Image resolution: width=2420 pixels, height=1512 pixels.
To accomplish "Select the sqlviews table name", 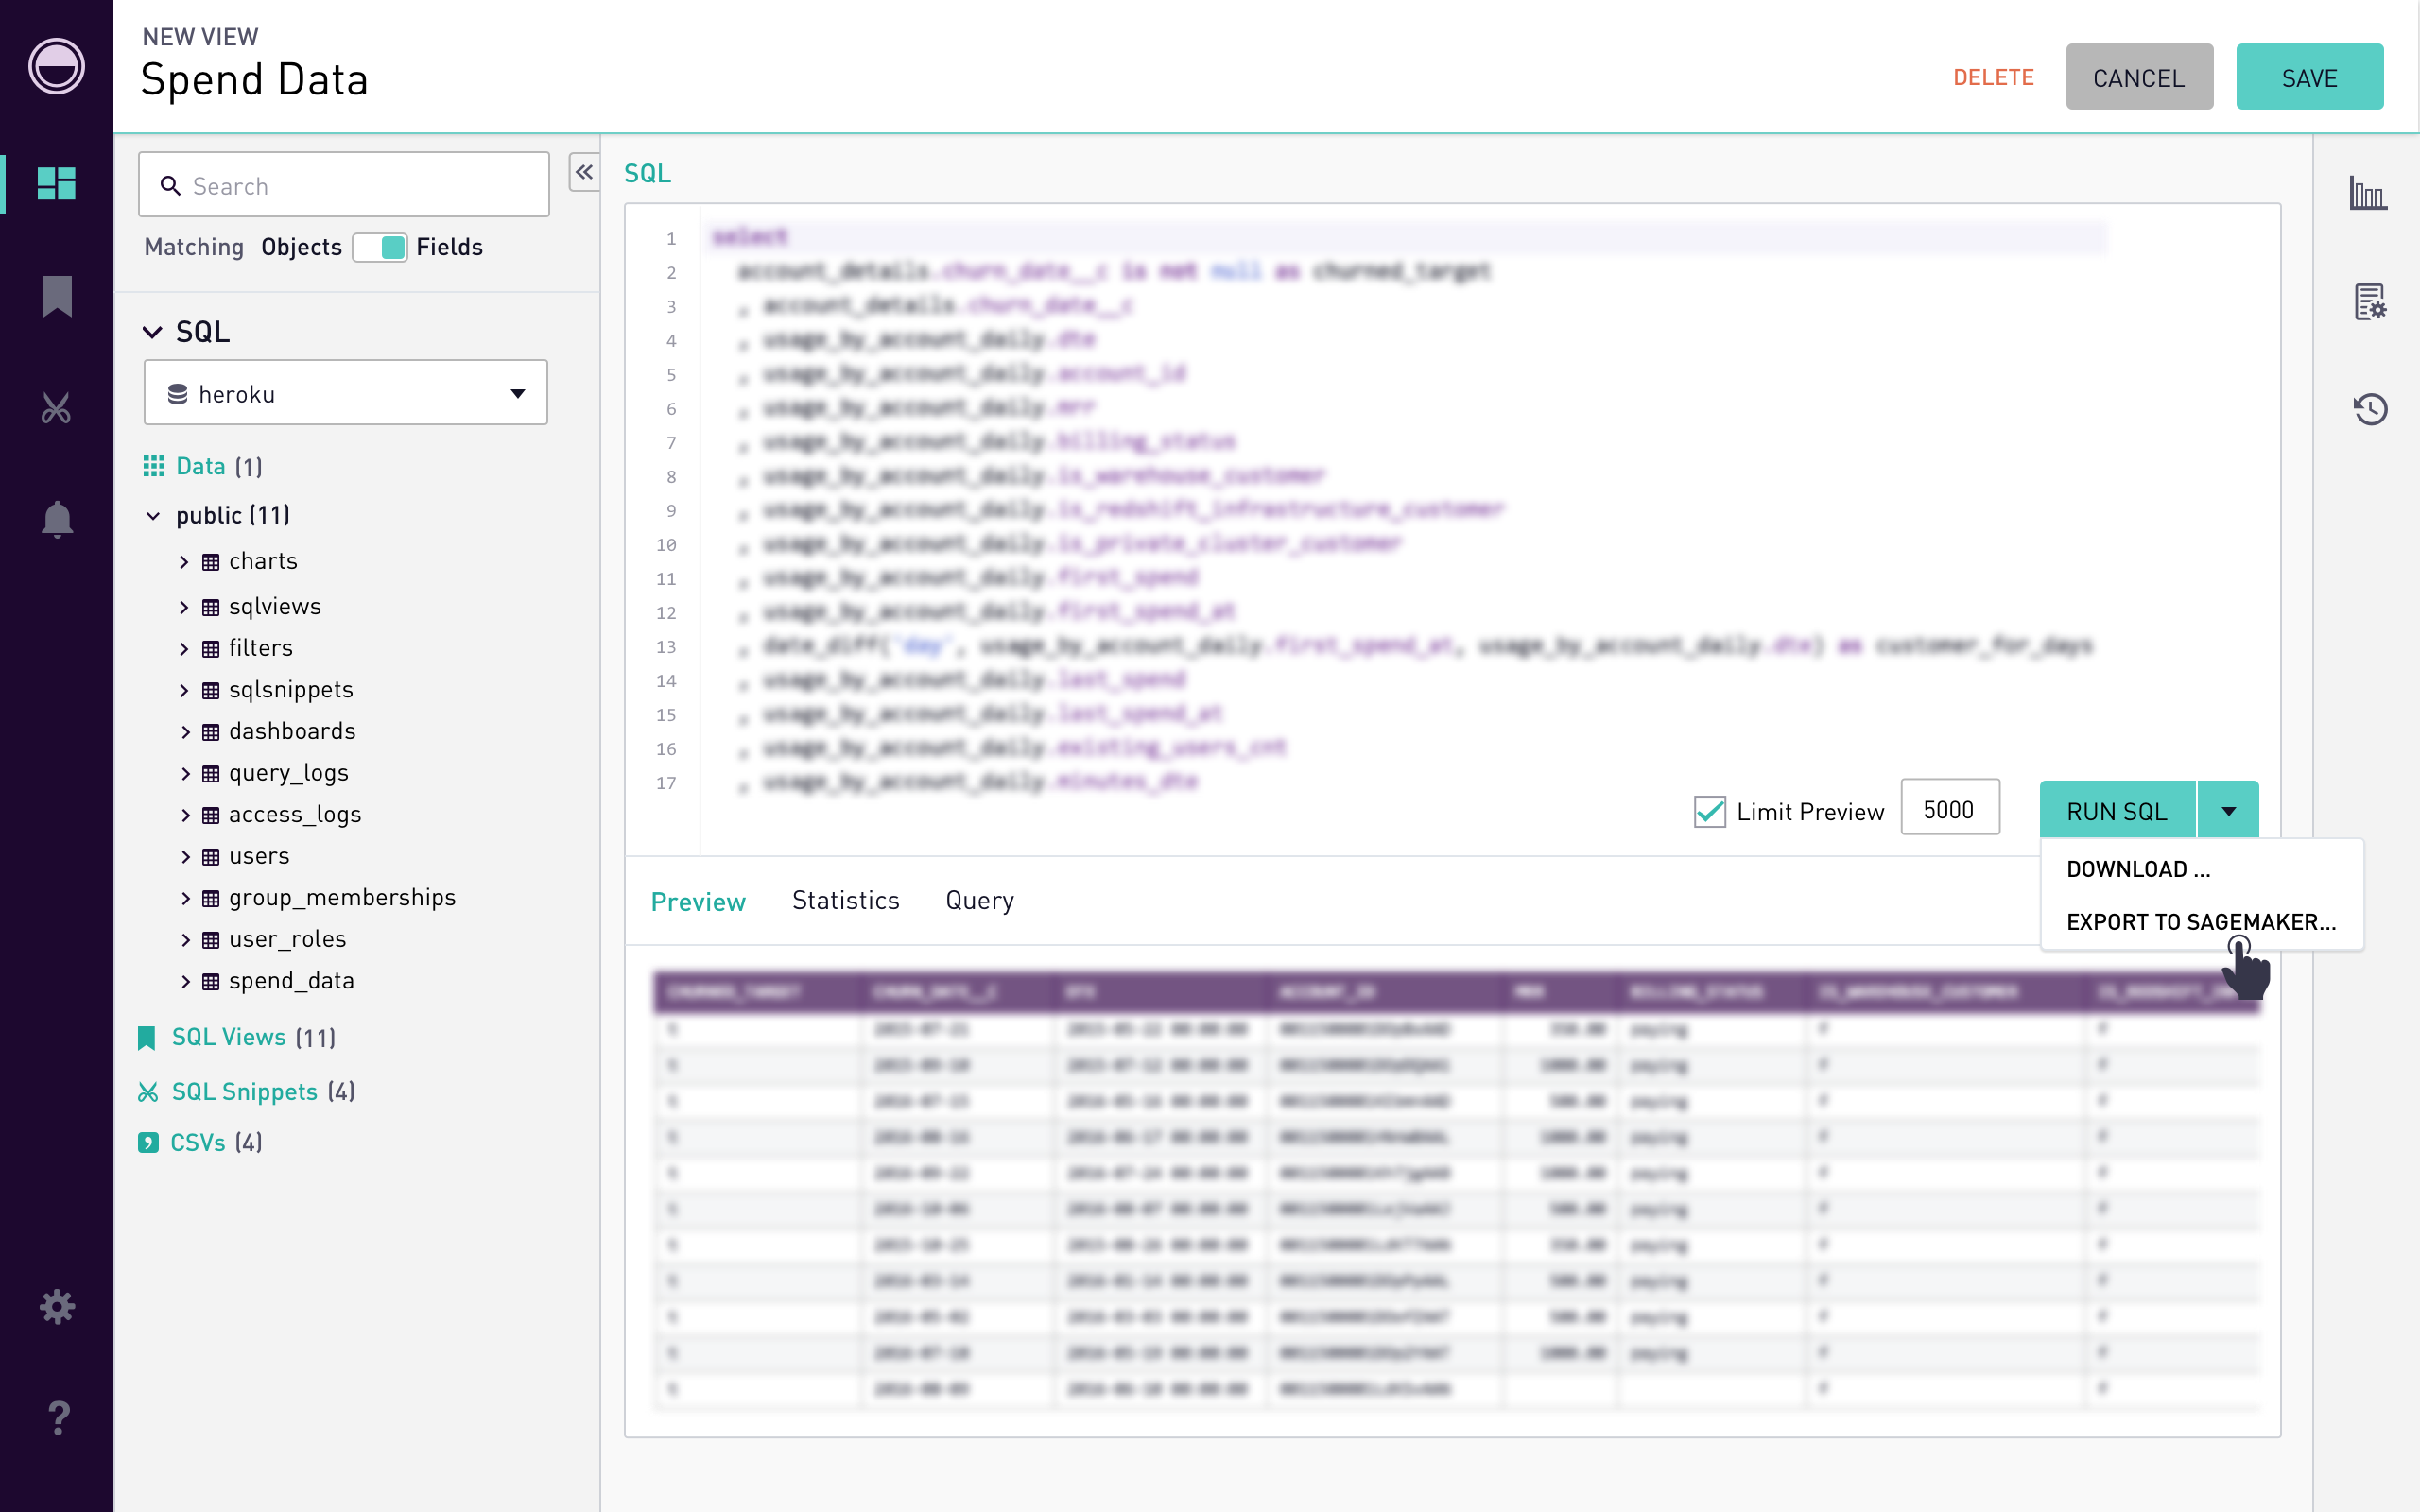I will [x=275, y=606].
